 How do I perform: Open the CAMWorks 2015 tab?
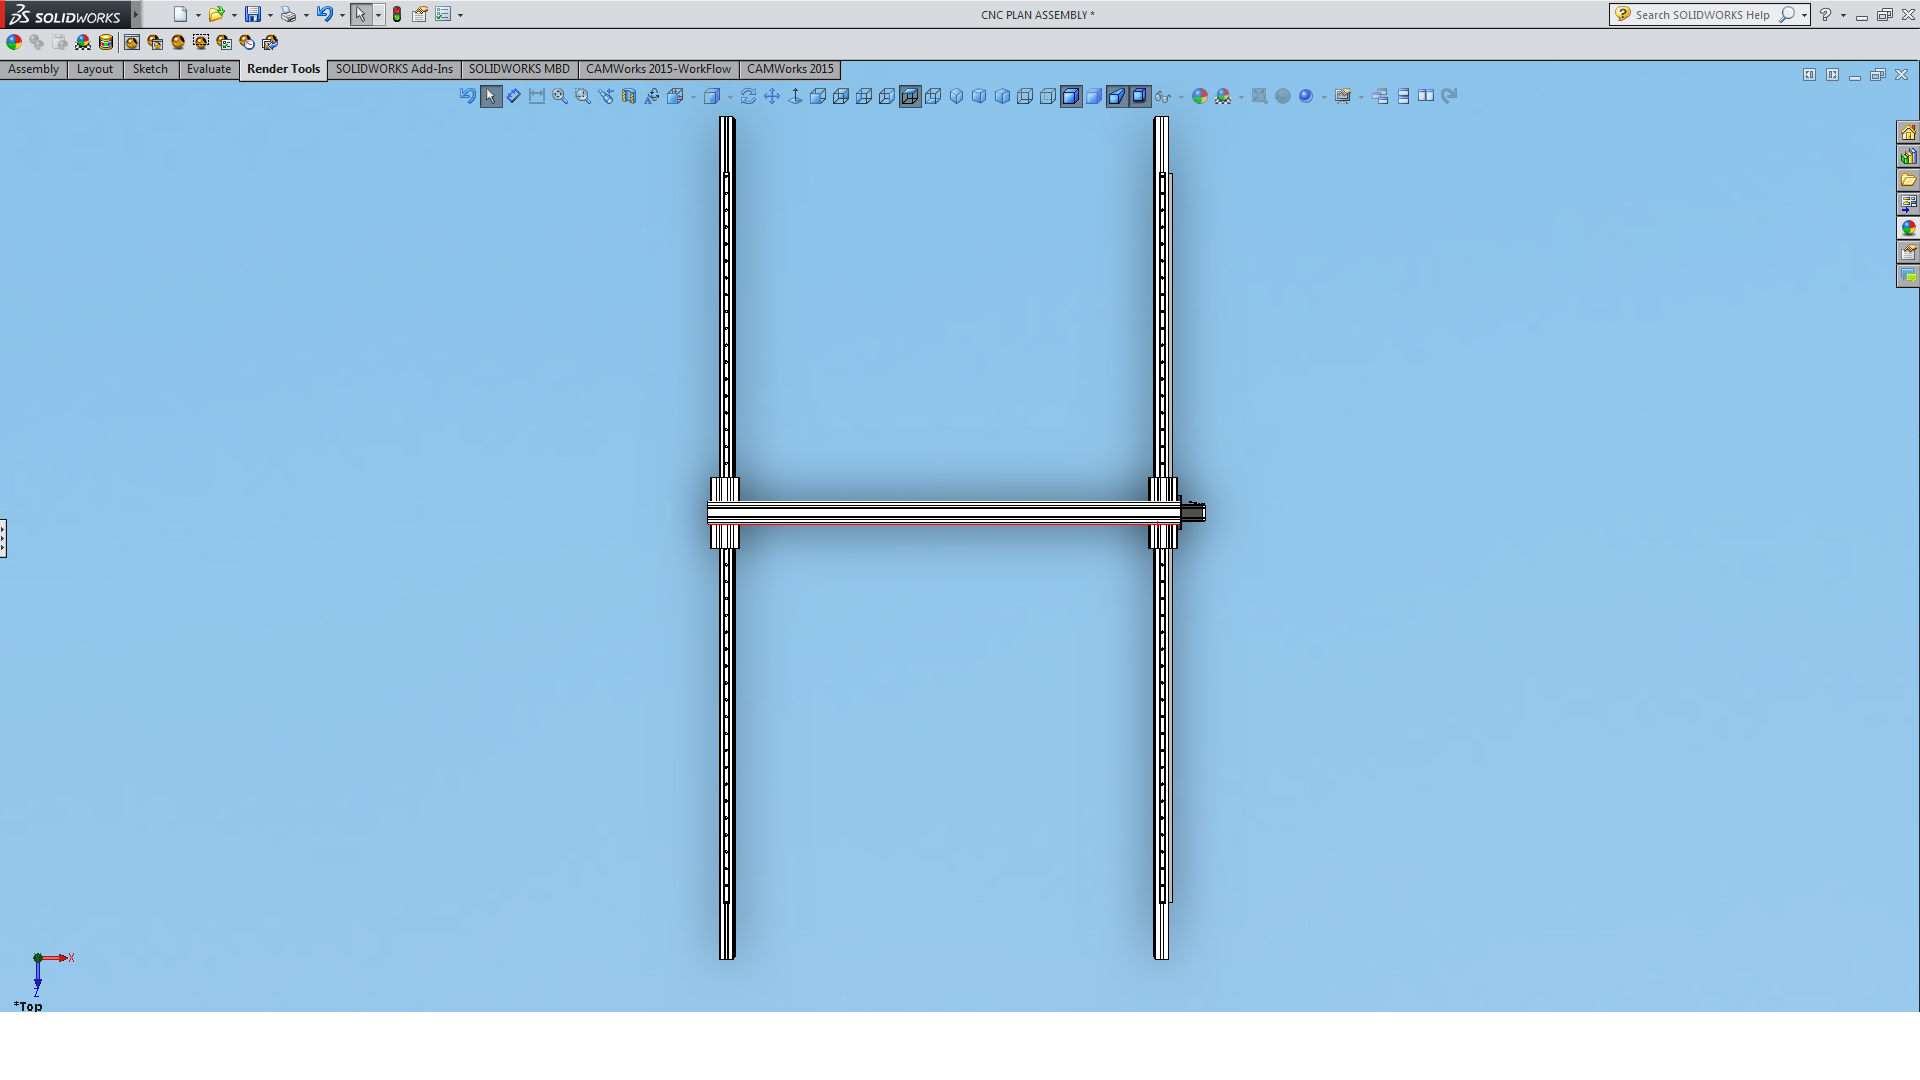tap(789, 69)
